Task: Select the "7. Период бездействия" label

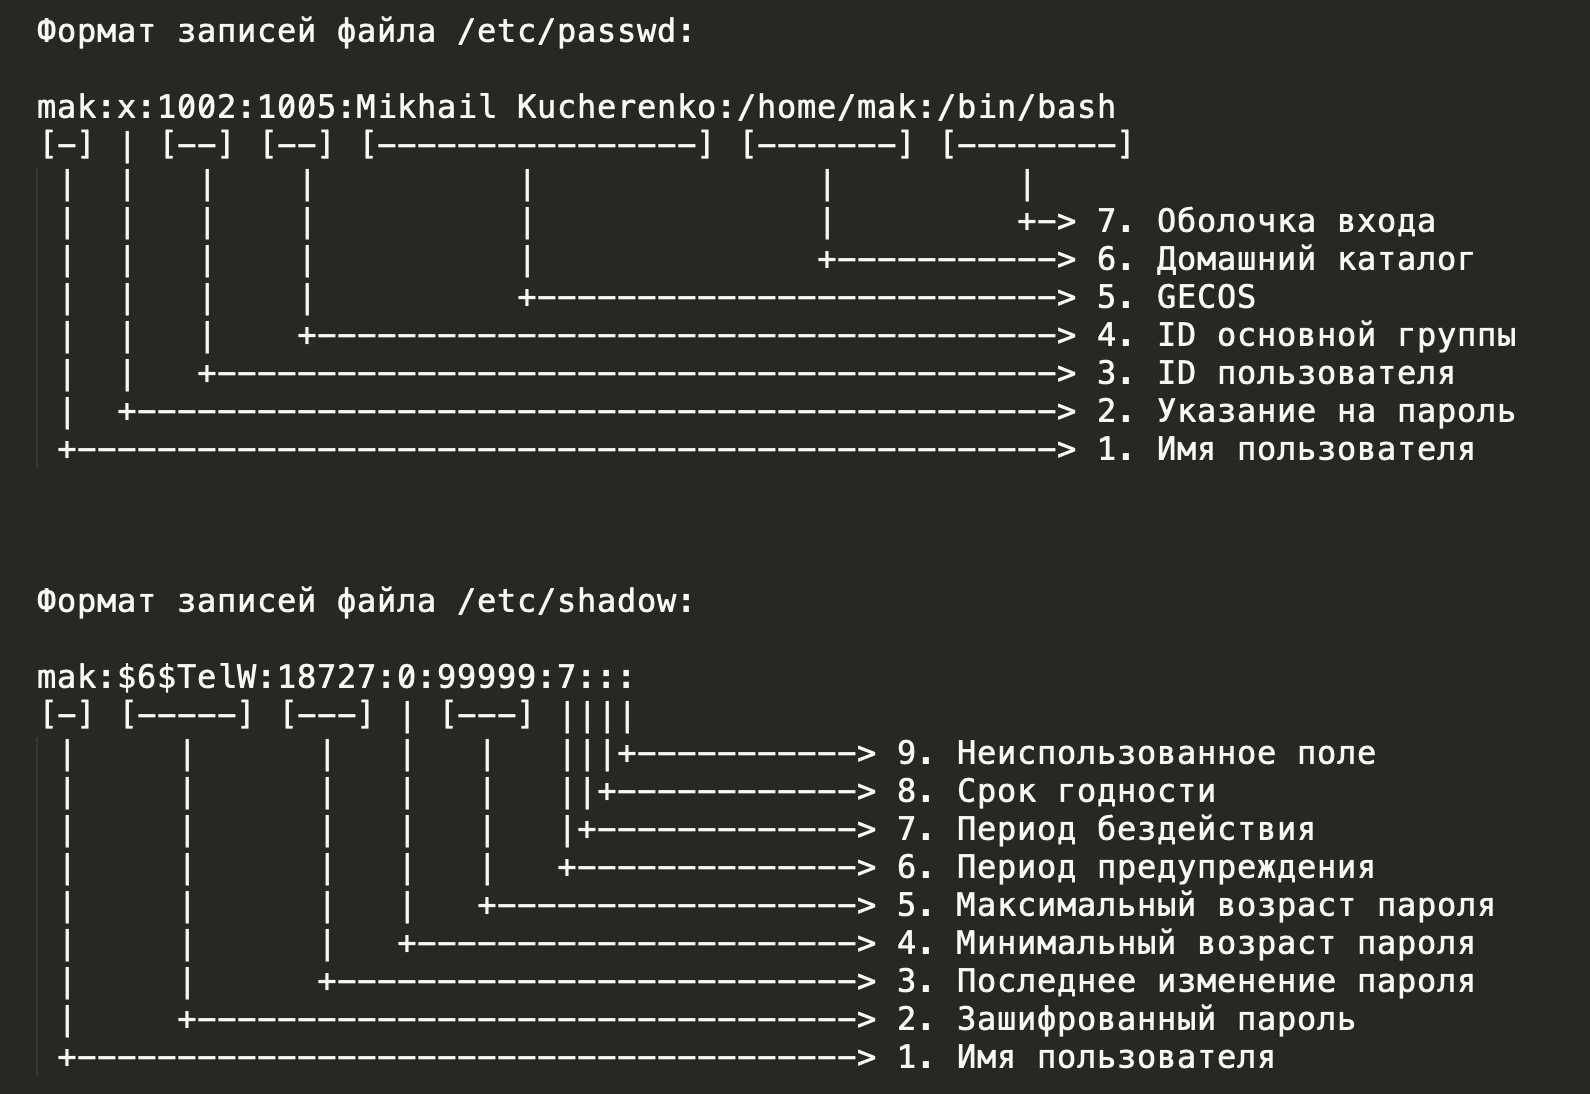Action: 1106,829
